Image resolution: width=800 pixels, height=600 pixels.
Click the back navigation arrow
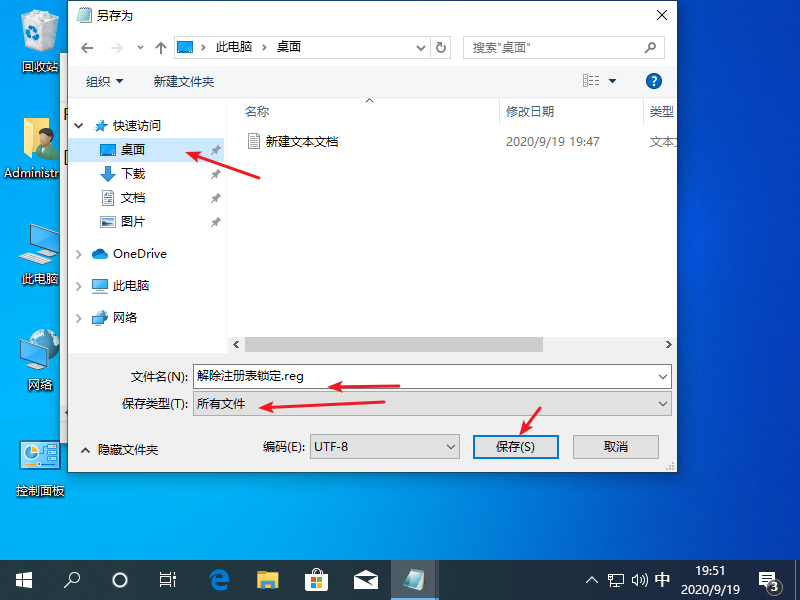[x=87, y=47]
